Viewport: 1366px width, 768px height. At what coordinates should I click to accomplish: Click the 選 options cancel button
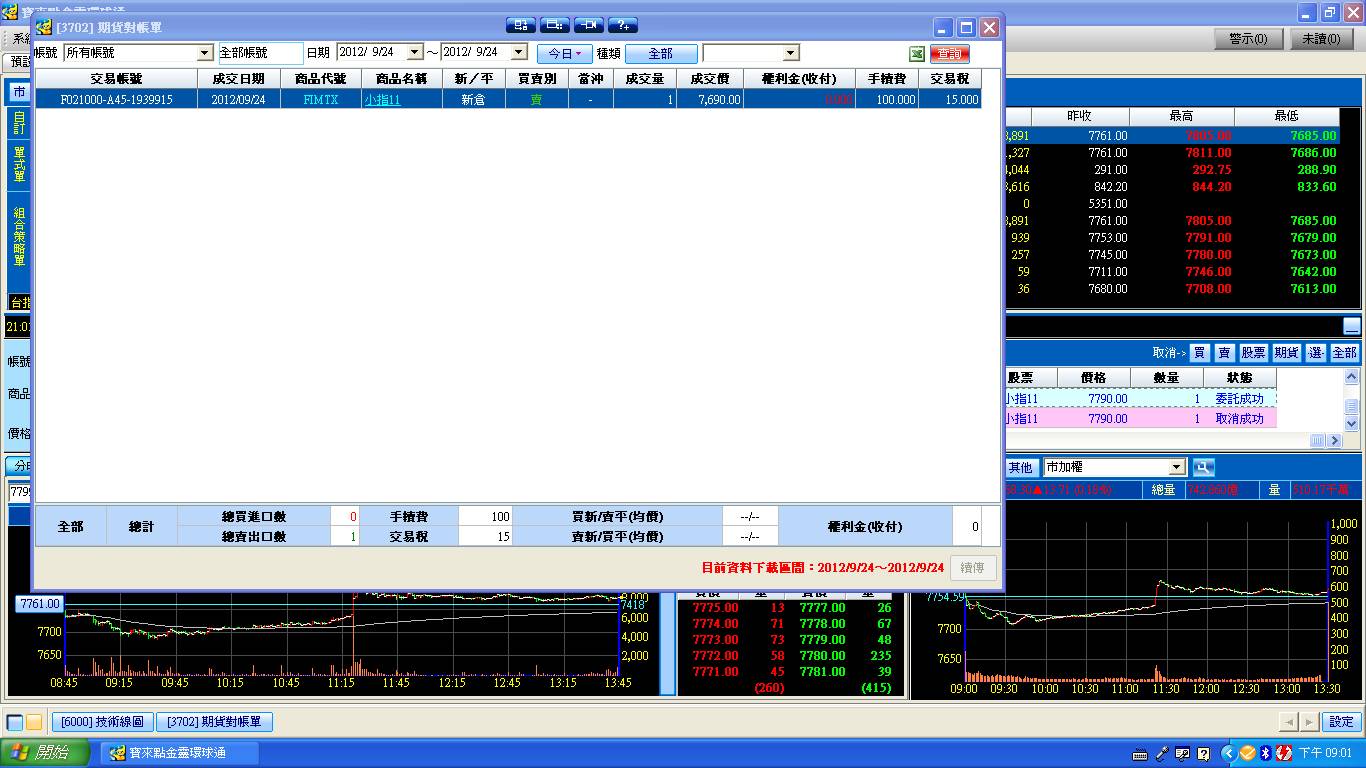(x=1315, y=353)
